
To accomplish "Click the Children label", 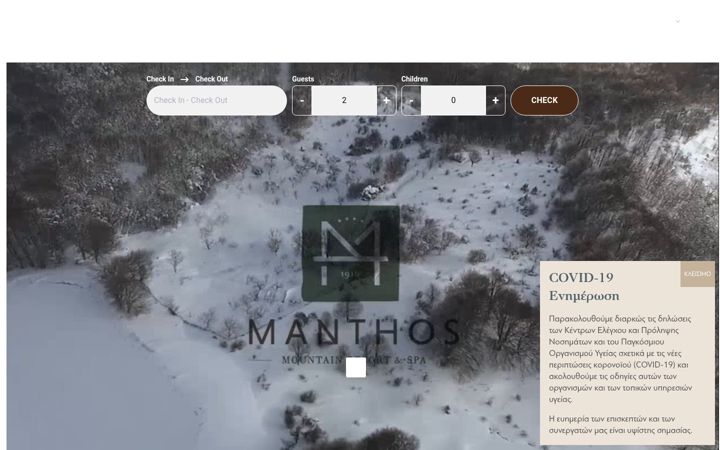I will click(x=415, y=79).
